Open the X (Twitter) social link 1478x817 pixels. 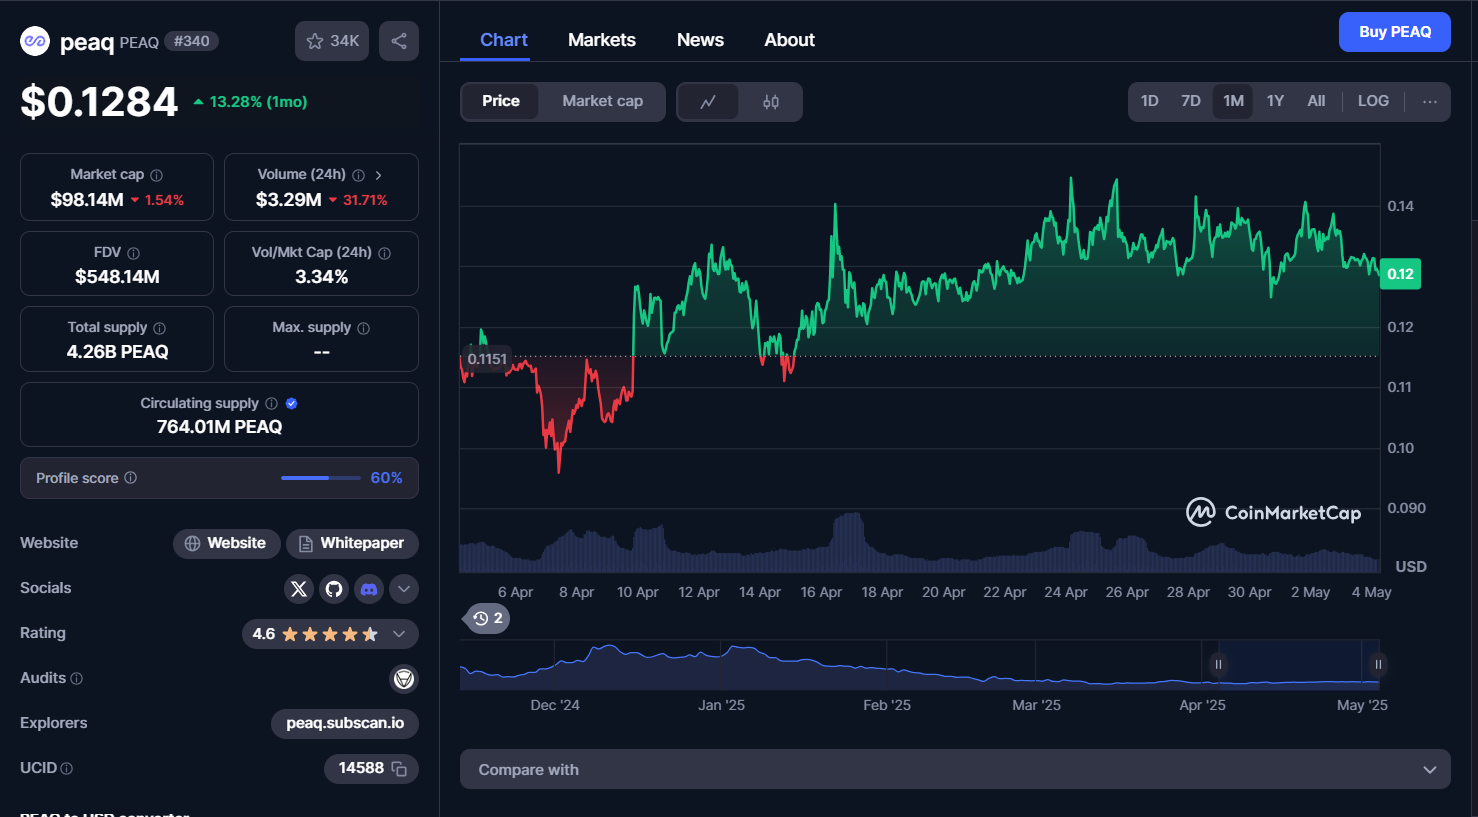pos(299,589)
